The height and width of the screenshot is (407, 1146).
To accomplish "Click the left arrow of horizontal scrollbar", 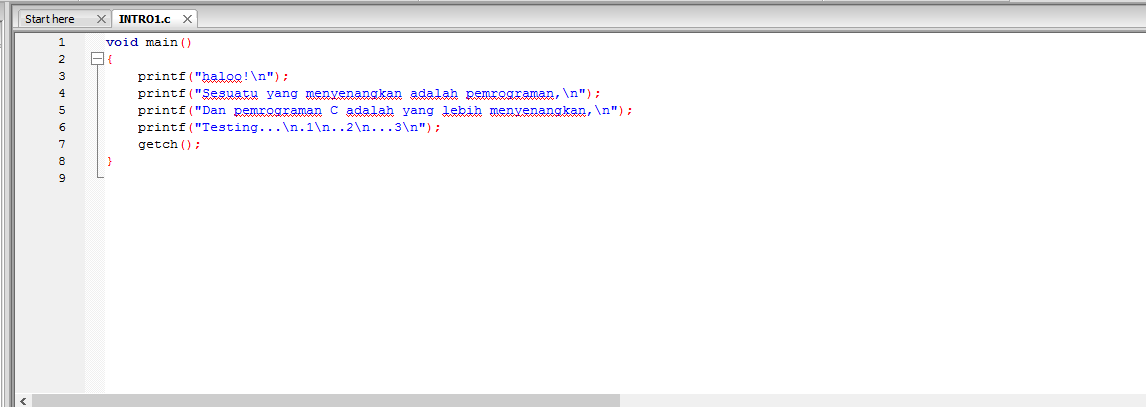I will click(x=23, y=400).
